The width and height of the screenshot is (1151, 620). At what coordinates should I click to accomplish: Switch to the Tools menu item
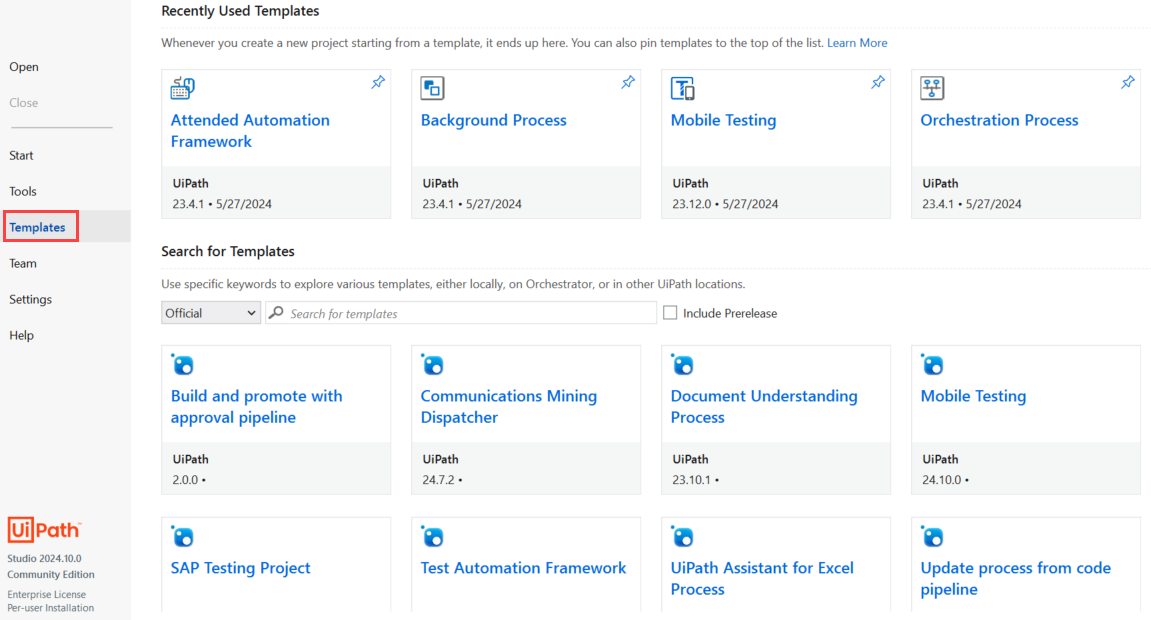tap(23, 191)
